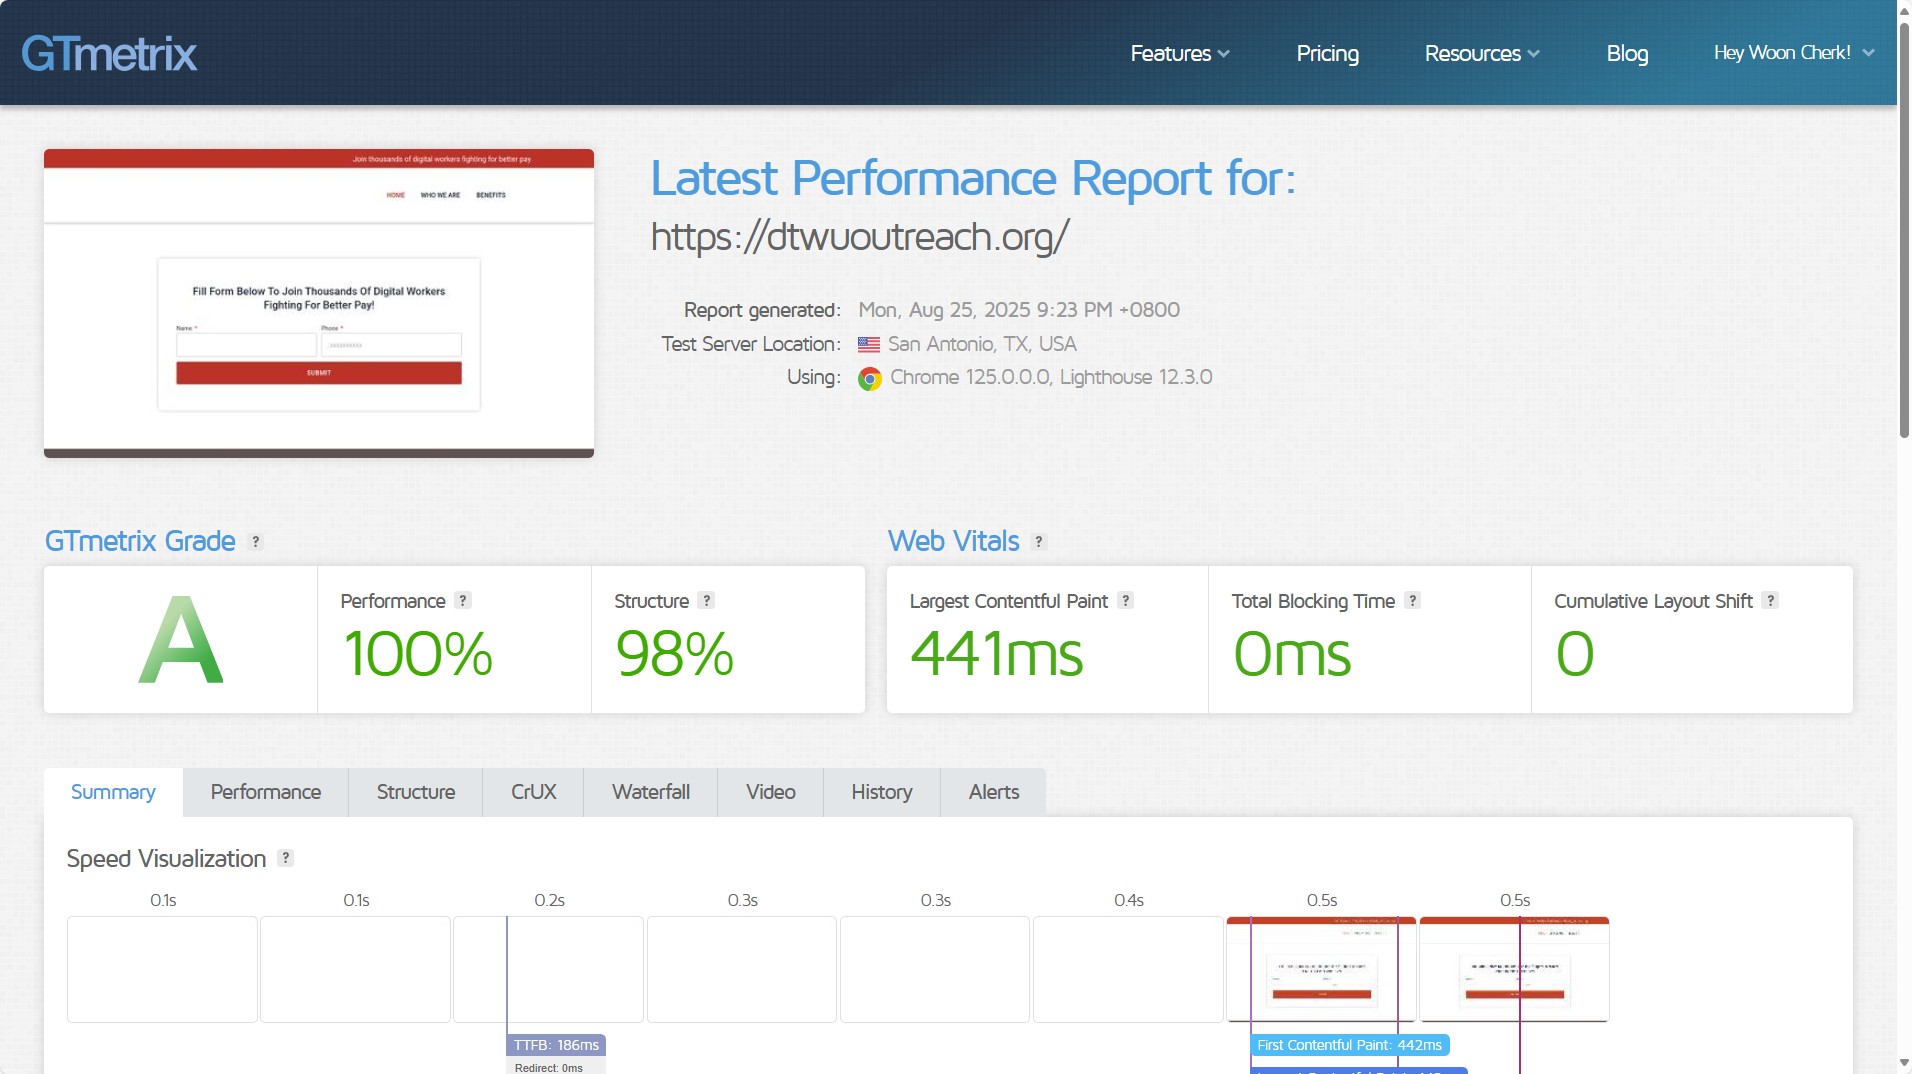Click the scrollbar down arrow

click(x=1904, y=1063)
